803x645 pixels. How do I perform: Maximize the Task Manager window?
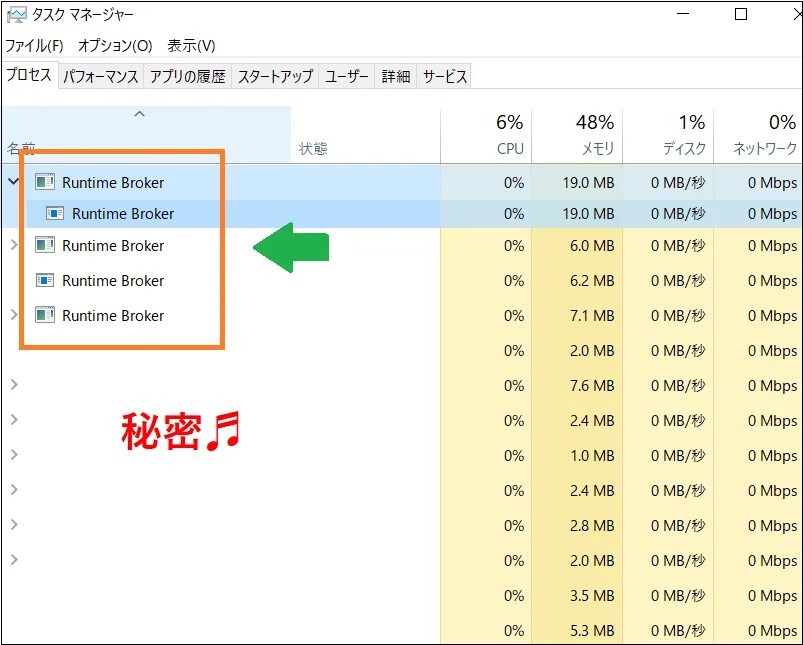[741, 14]
